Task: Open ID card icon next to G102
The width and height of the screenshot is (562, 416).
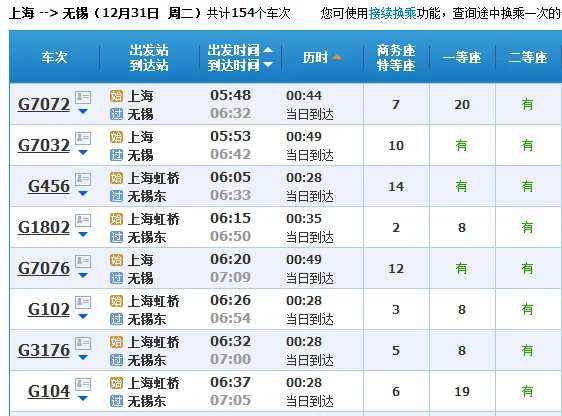Action: coord(83,302)
